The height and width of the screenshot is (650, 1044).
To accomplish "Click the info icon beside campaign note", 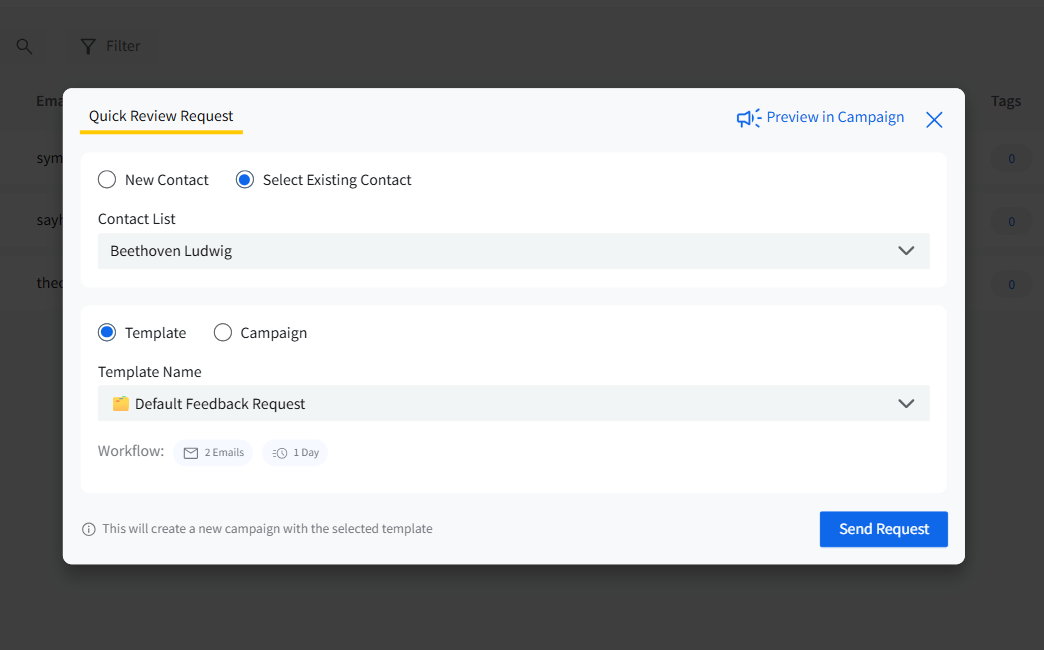I will point(89,529).
